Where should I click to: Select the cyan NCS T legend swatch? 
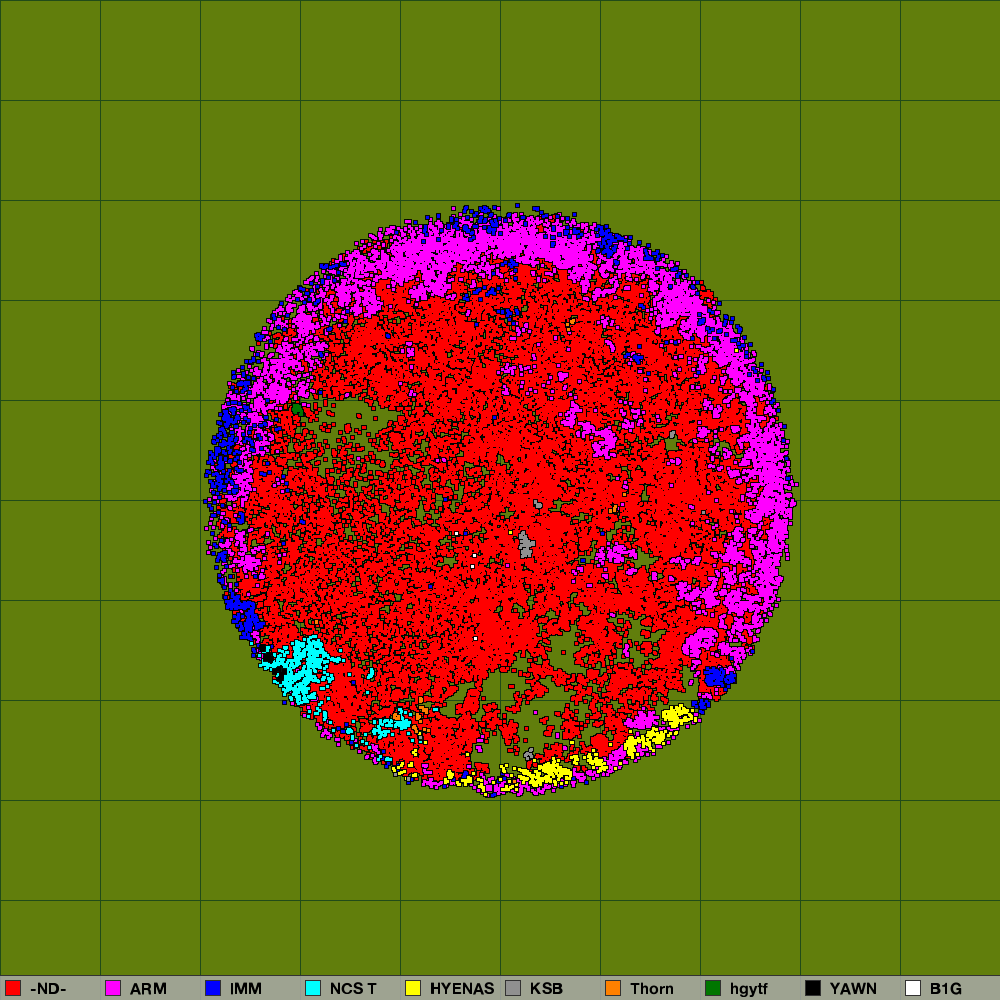(x=313, y=988)
